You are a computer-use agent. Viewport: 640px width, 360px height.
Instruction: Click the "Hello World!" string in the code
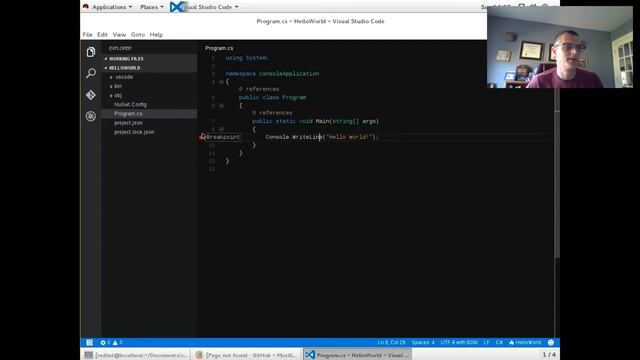coord(349,137)
